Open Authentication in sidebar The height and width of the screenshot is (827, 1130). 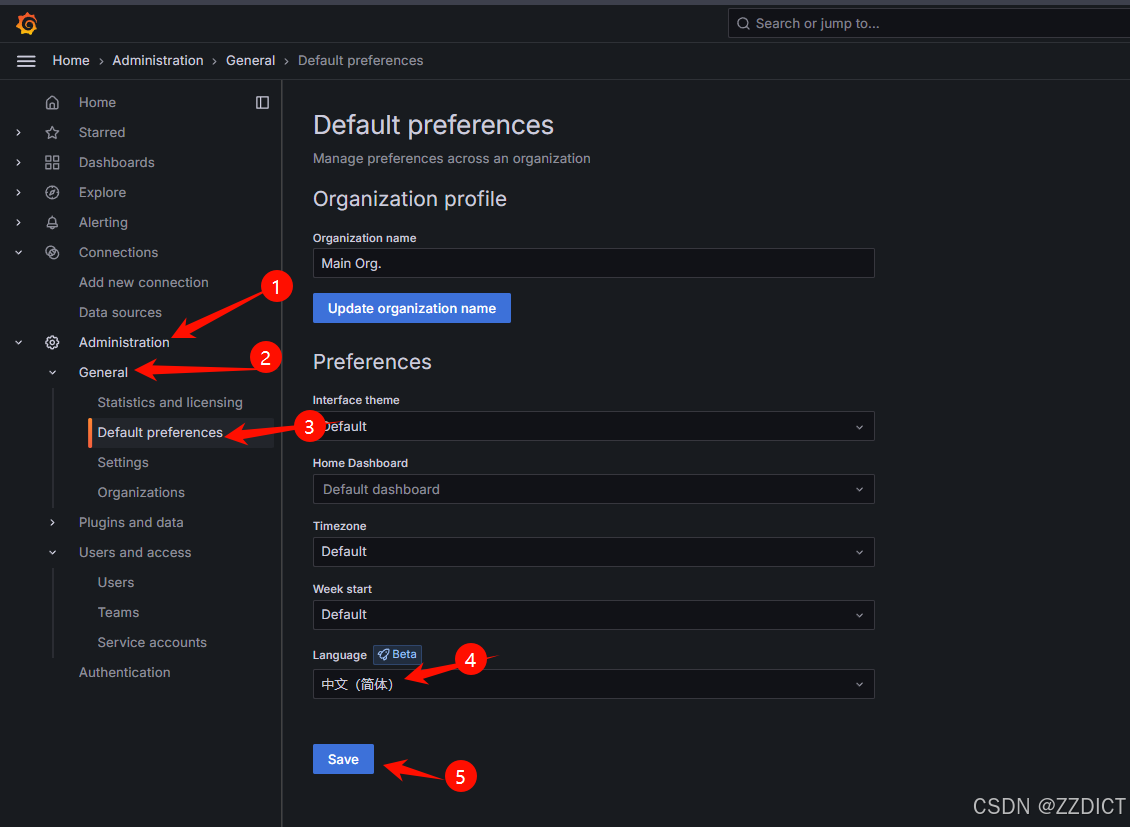(125, 672)
